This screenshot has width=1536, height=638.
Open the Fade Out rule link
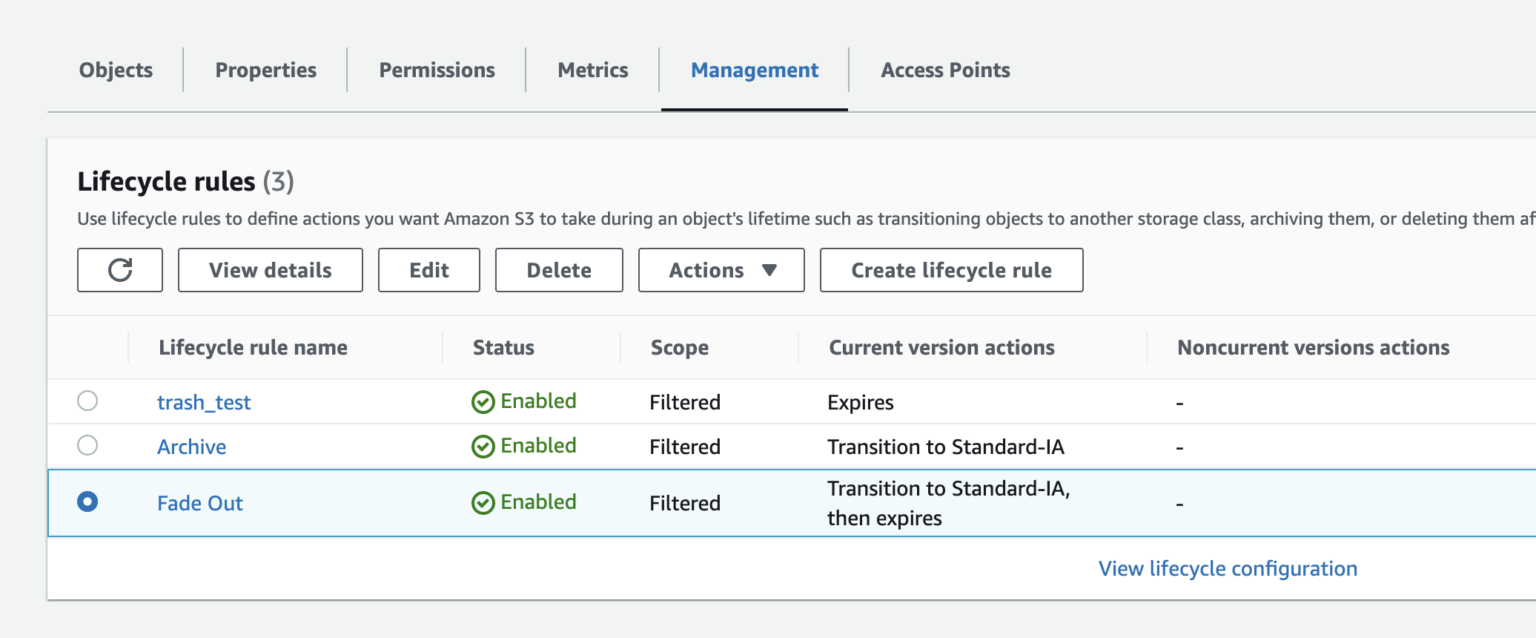200,503
